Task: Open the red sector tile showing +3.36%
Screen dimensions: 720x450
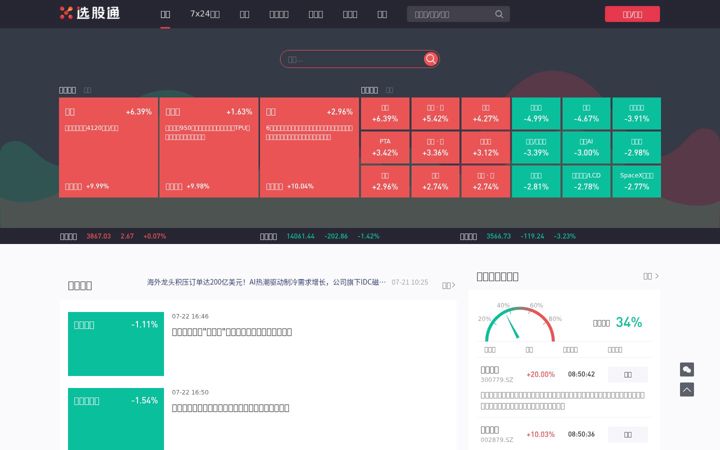Action: coord(435,147)
